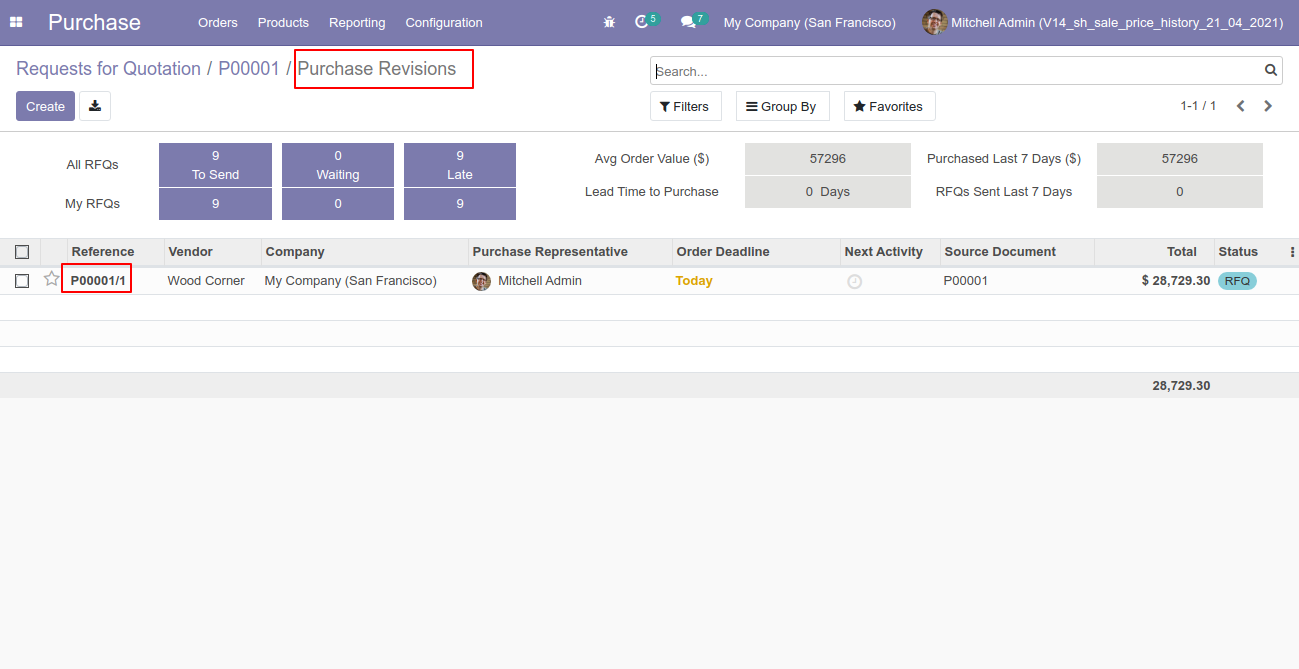
Task: Click Wood Corner vendor cell
Action: 206,281
